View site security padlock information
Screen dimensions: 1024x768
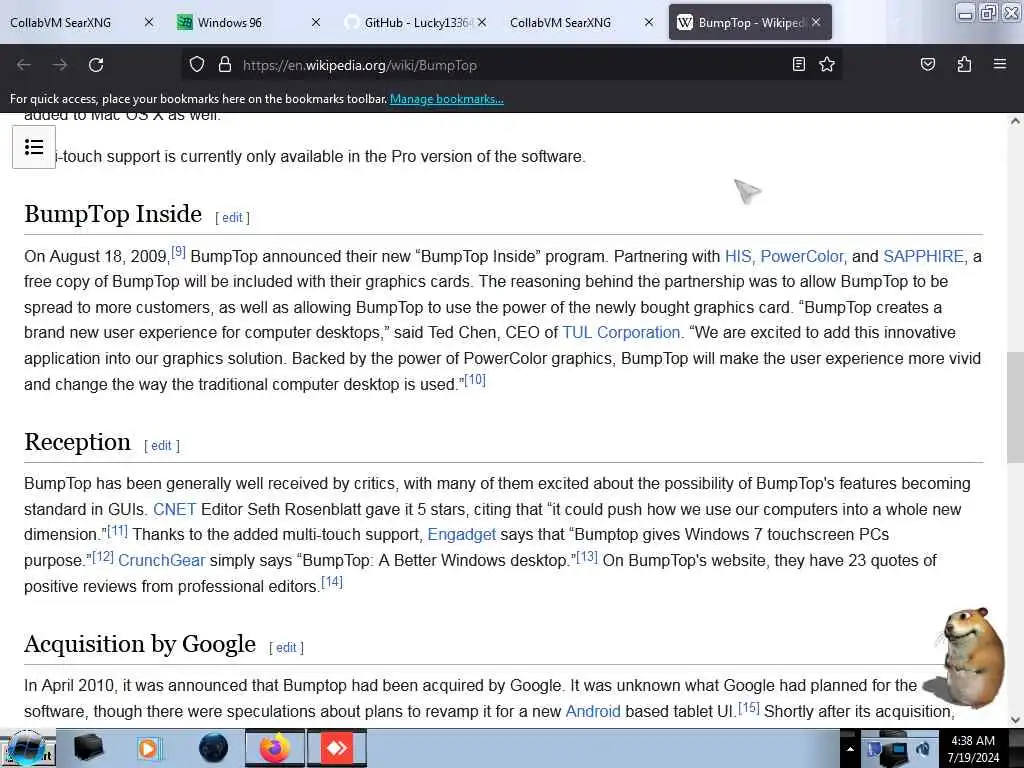coord(225,65)
